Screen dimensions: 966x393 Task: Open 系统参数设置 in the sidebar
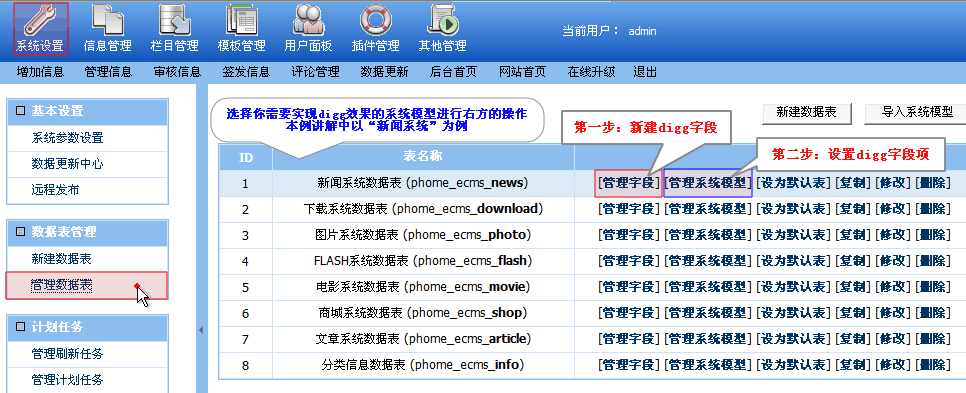(x=68, y=138)
